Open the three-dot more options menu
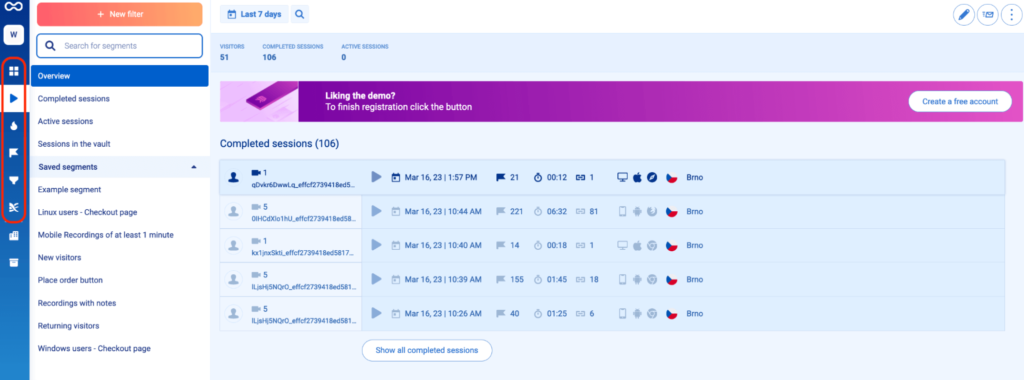 tap(1011, 14)
